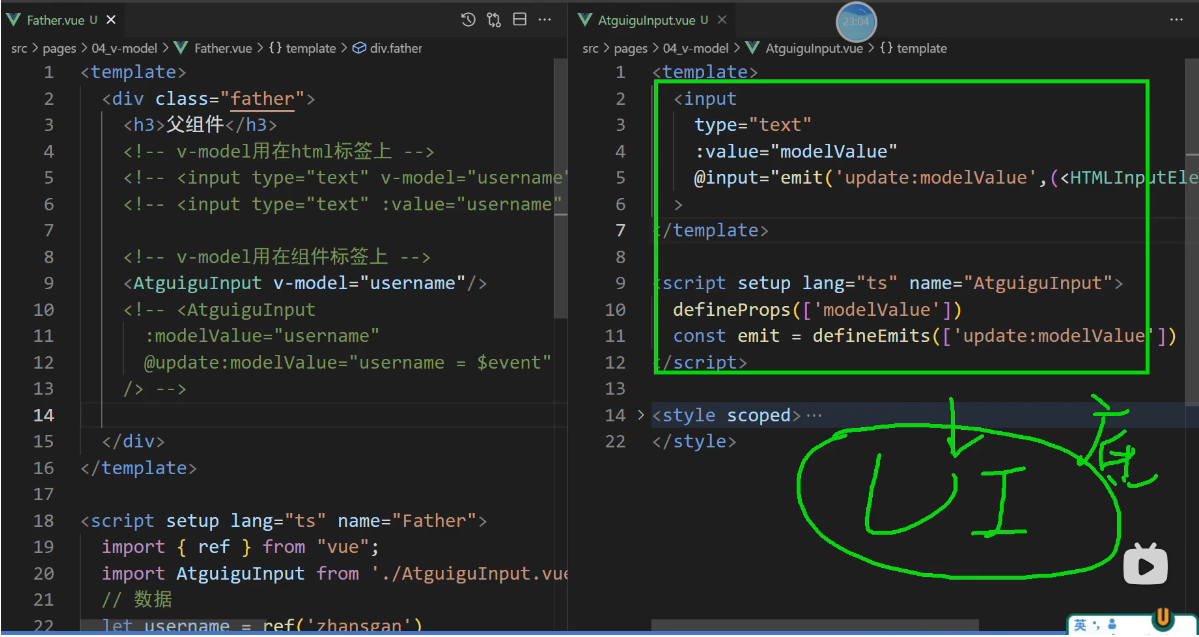Click "defineProps(['modelValue'])" line
Viewport: 1199px width, 637px height.
tap(817, 310)
